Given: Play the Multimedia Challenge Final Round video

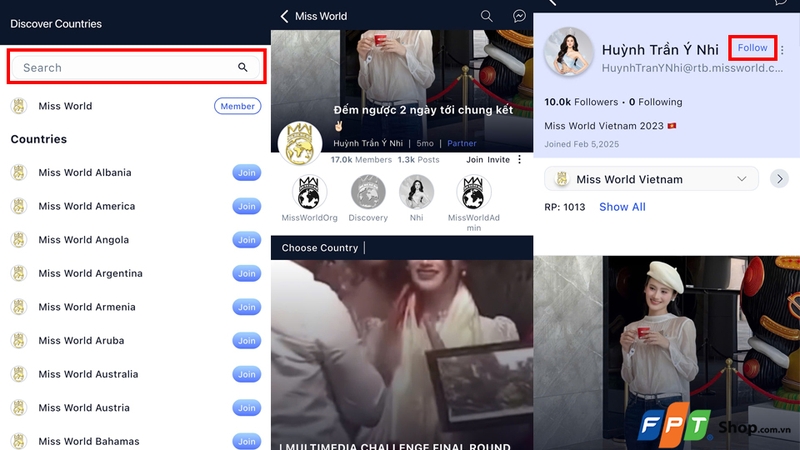Looking at the screenshot, I should click(402, 355).
